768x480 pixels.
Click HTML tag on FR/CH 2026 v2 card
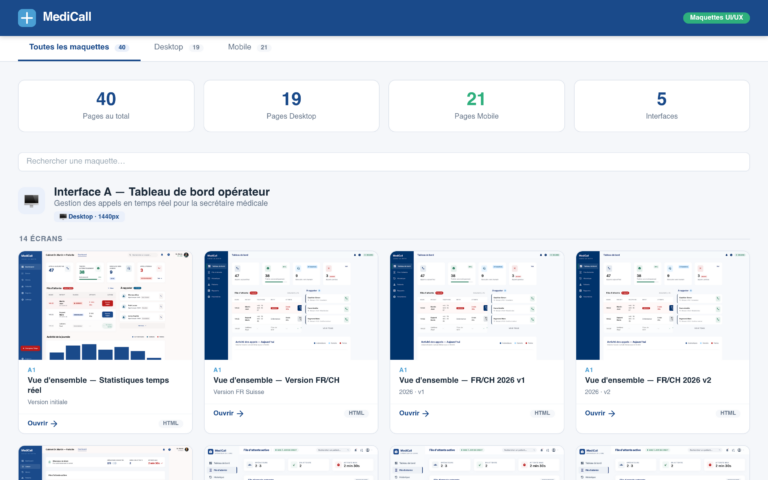(728, 413)
